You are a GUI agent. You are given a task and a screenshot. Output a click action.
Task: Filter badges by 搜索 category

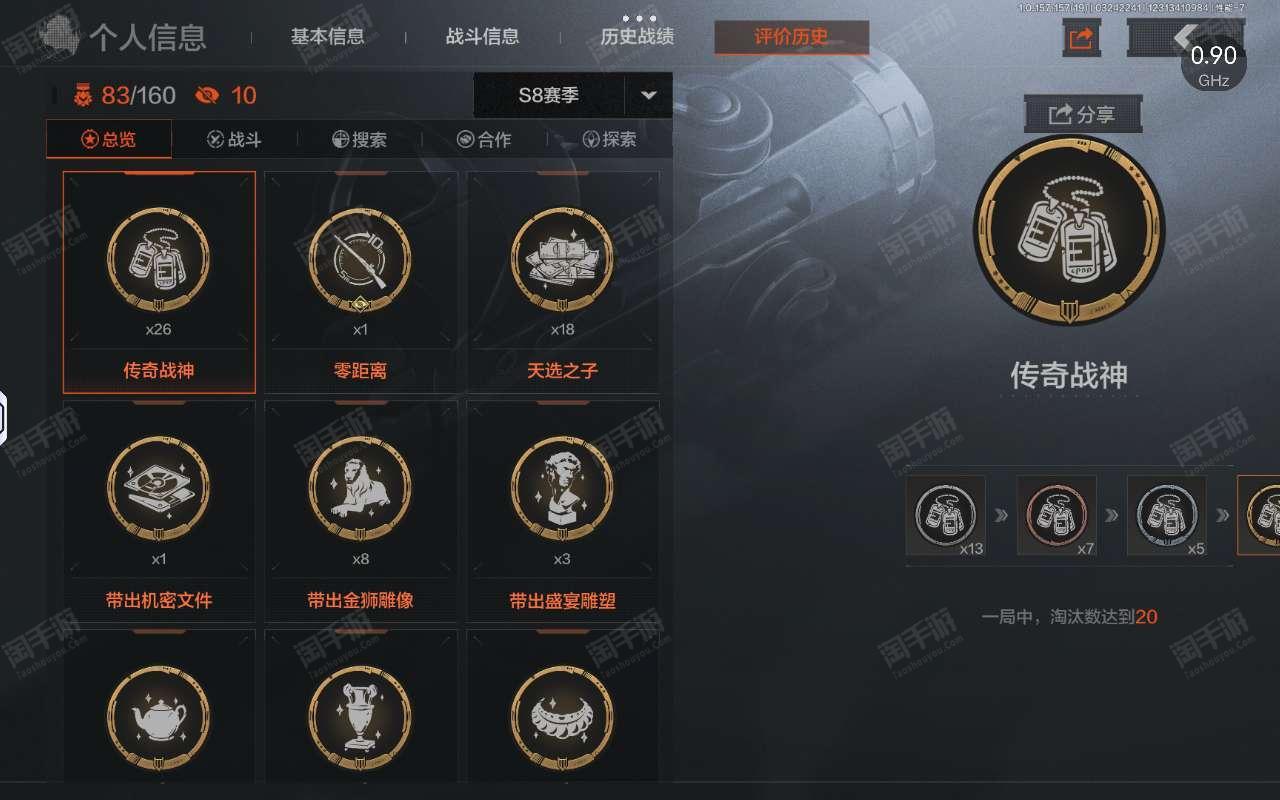pos(359,140)
